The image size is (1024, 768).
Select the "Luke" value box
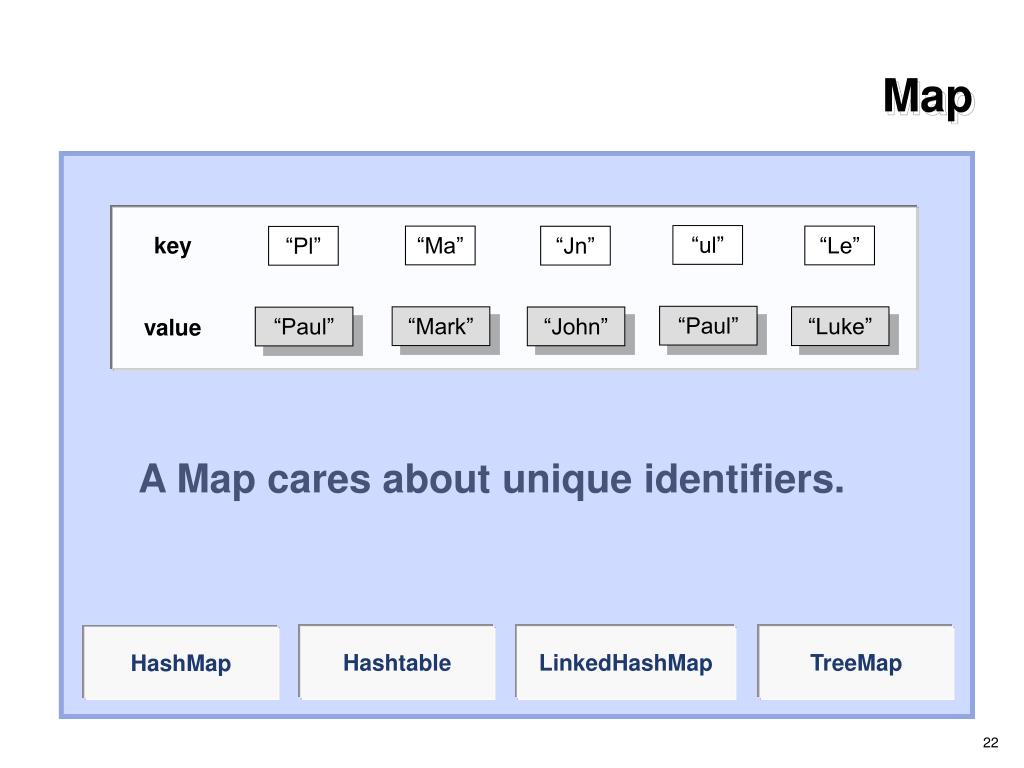coord(840,326)
